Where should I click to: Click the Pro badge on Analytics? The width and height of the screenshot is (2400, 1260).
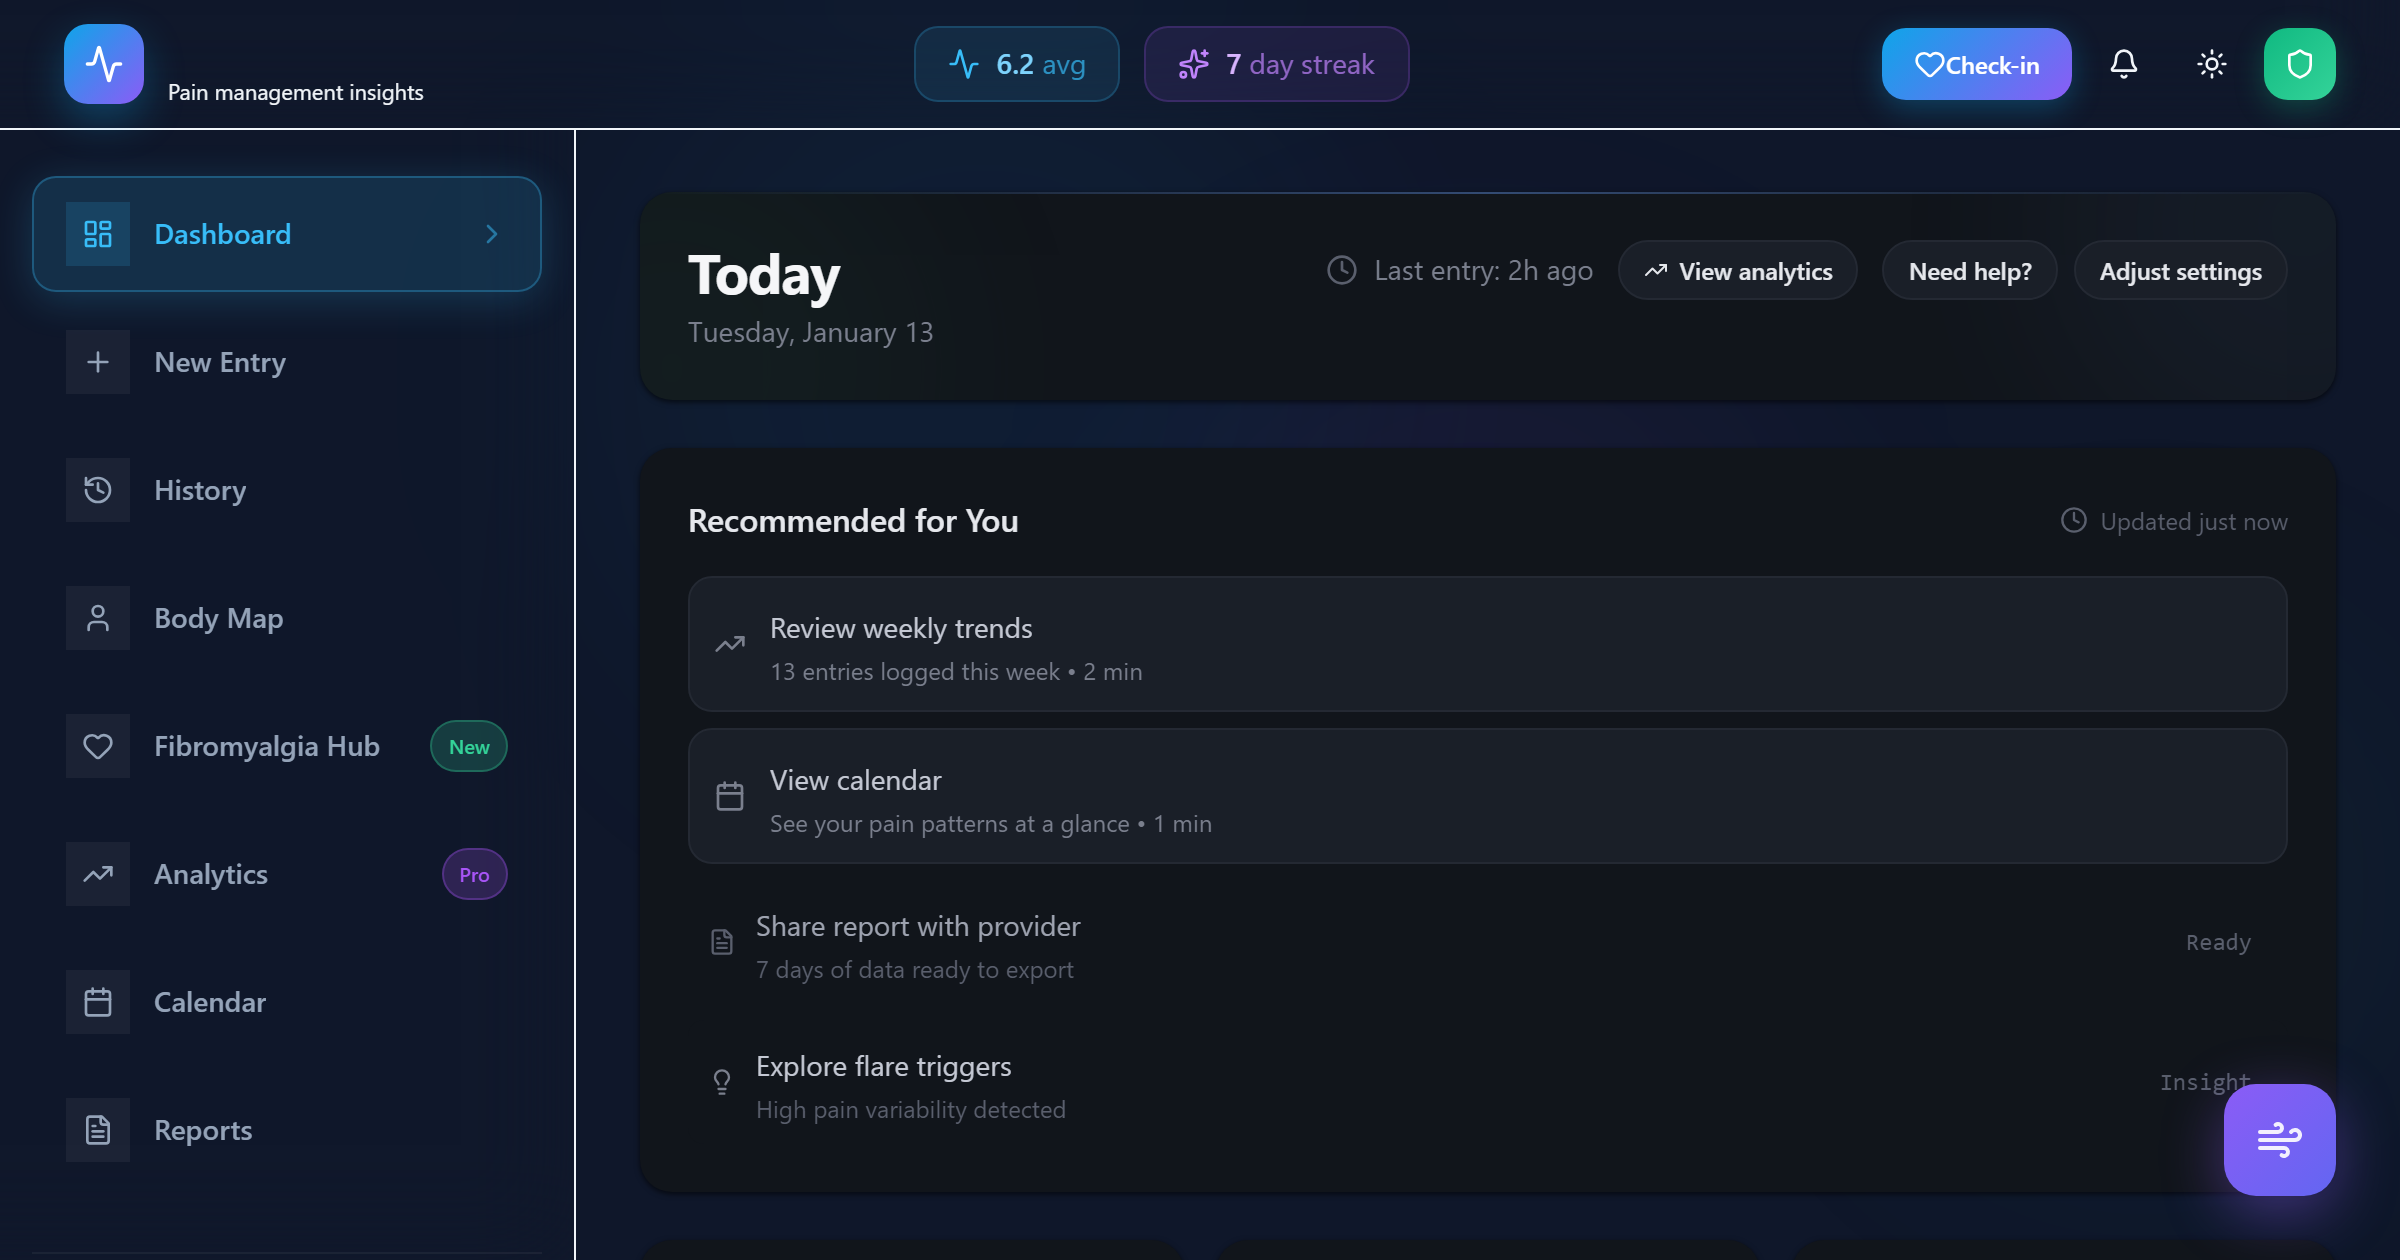tap(474, 874)
